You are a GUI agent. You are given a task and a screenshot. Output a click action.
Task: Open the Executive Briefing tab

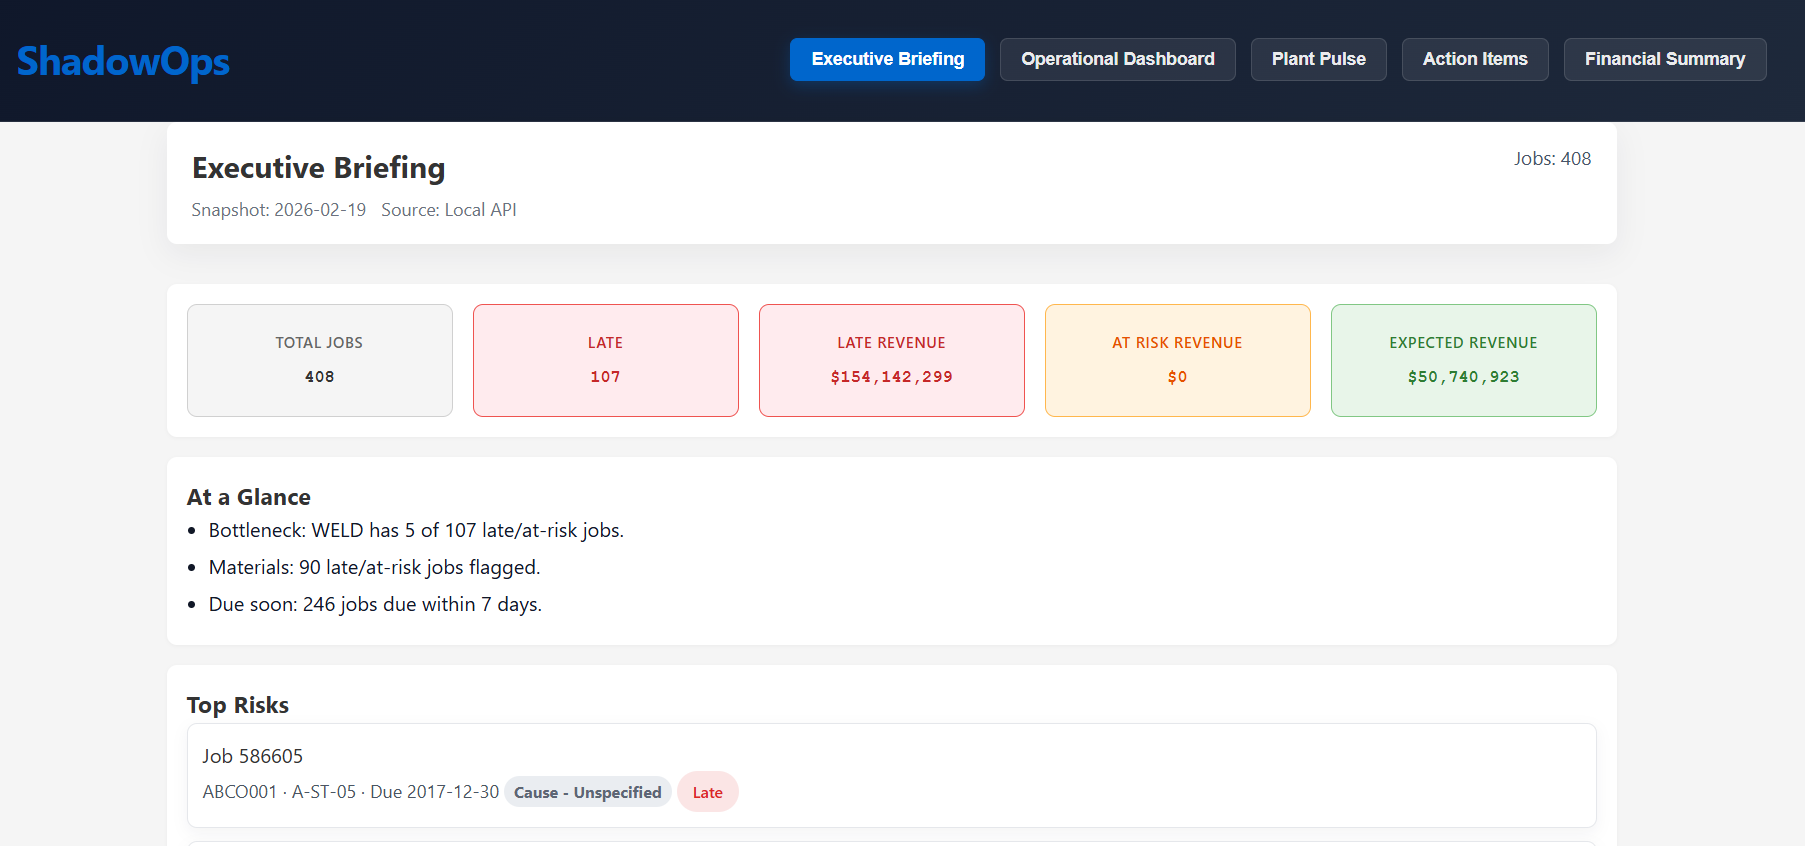coord(887,59)
